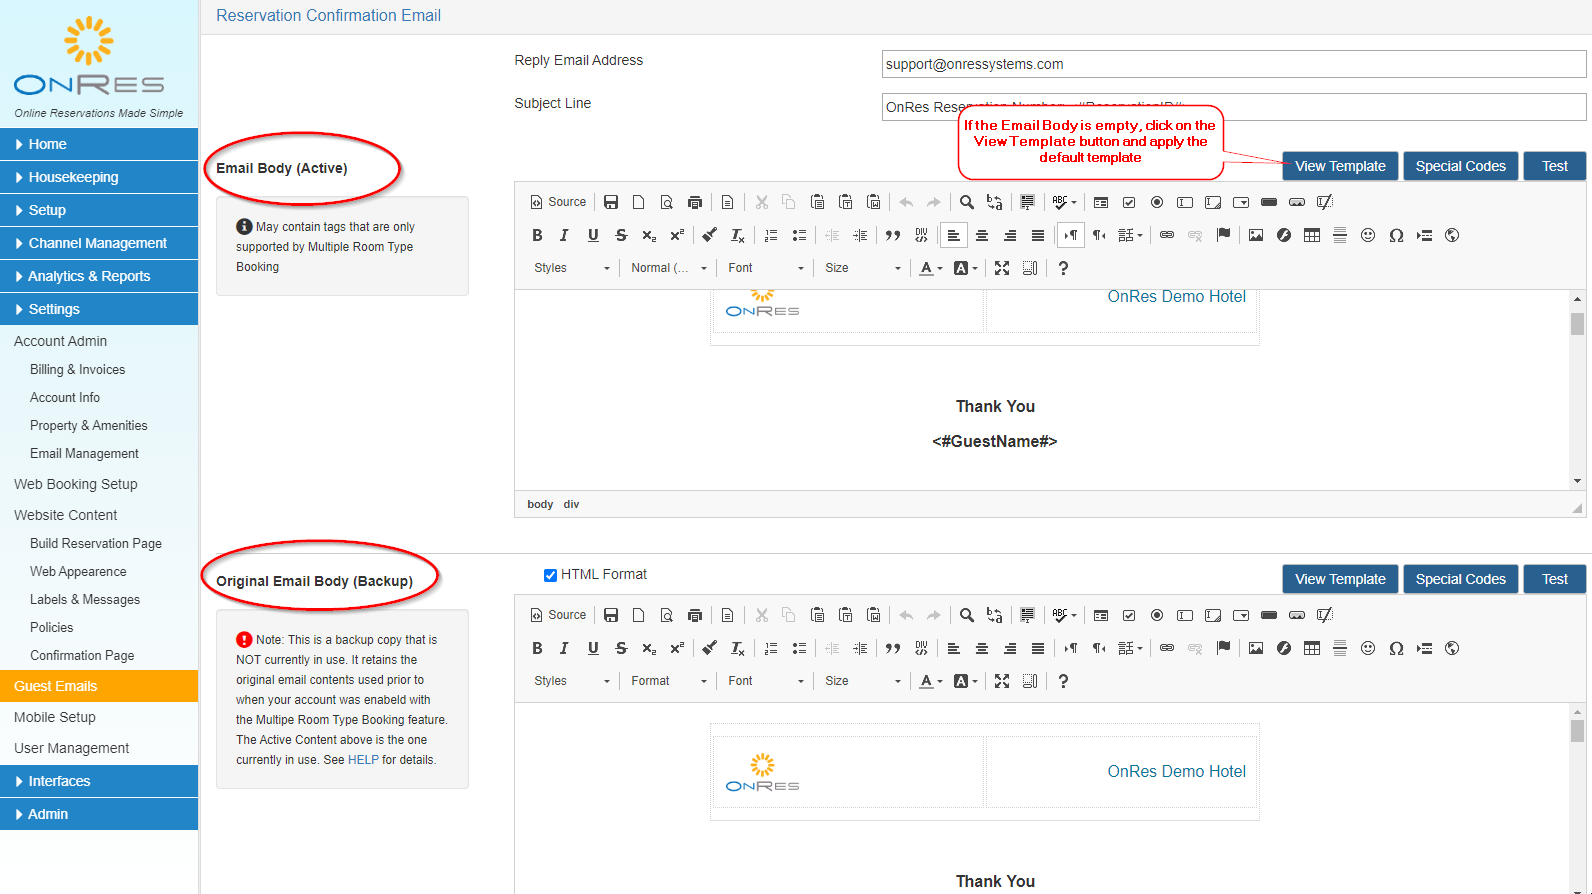This screenshot has width=1592, height=894.
Task: Select Guest Emails sidebar item
Action: [99, 686]
